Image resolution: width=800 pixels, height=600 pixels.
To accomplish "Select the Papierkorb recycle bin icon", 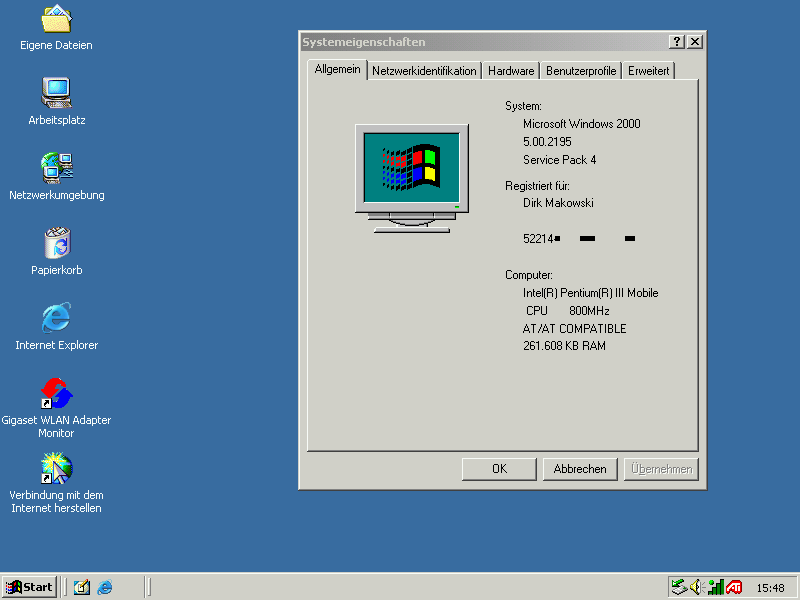I will 57,243.
